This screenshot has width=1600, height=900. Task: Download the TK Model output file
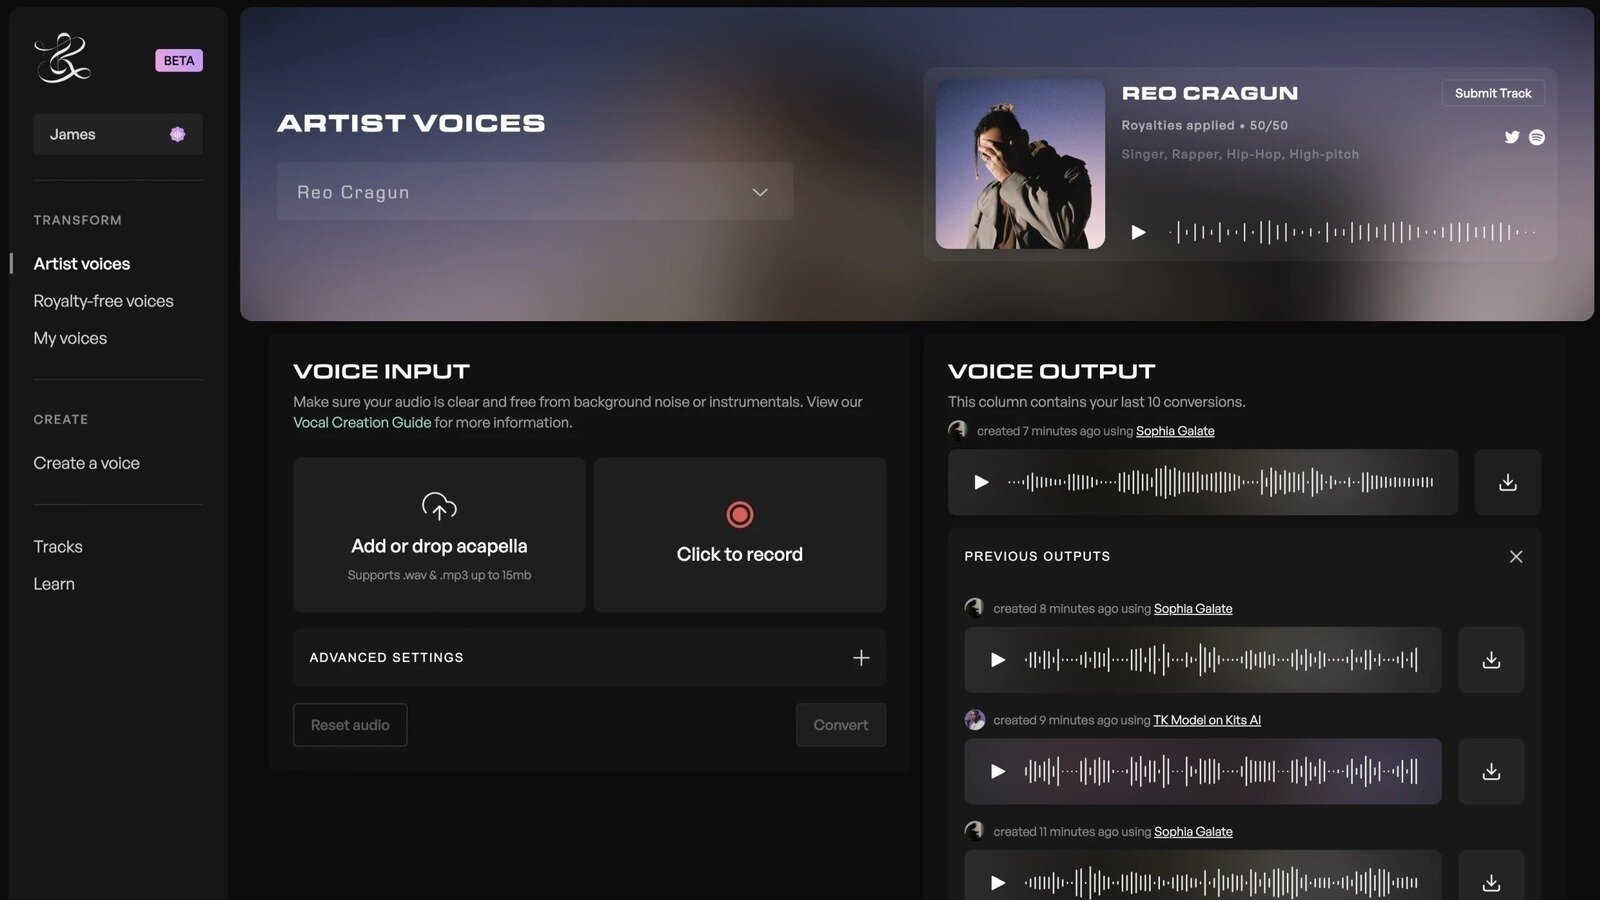click(x=1491, y=771)
